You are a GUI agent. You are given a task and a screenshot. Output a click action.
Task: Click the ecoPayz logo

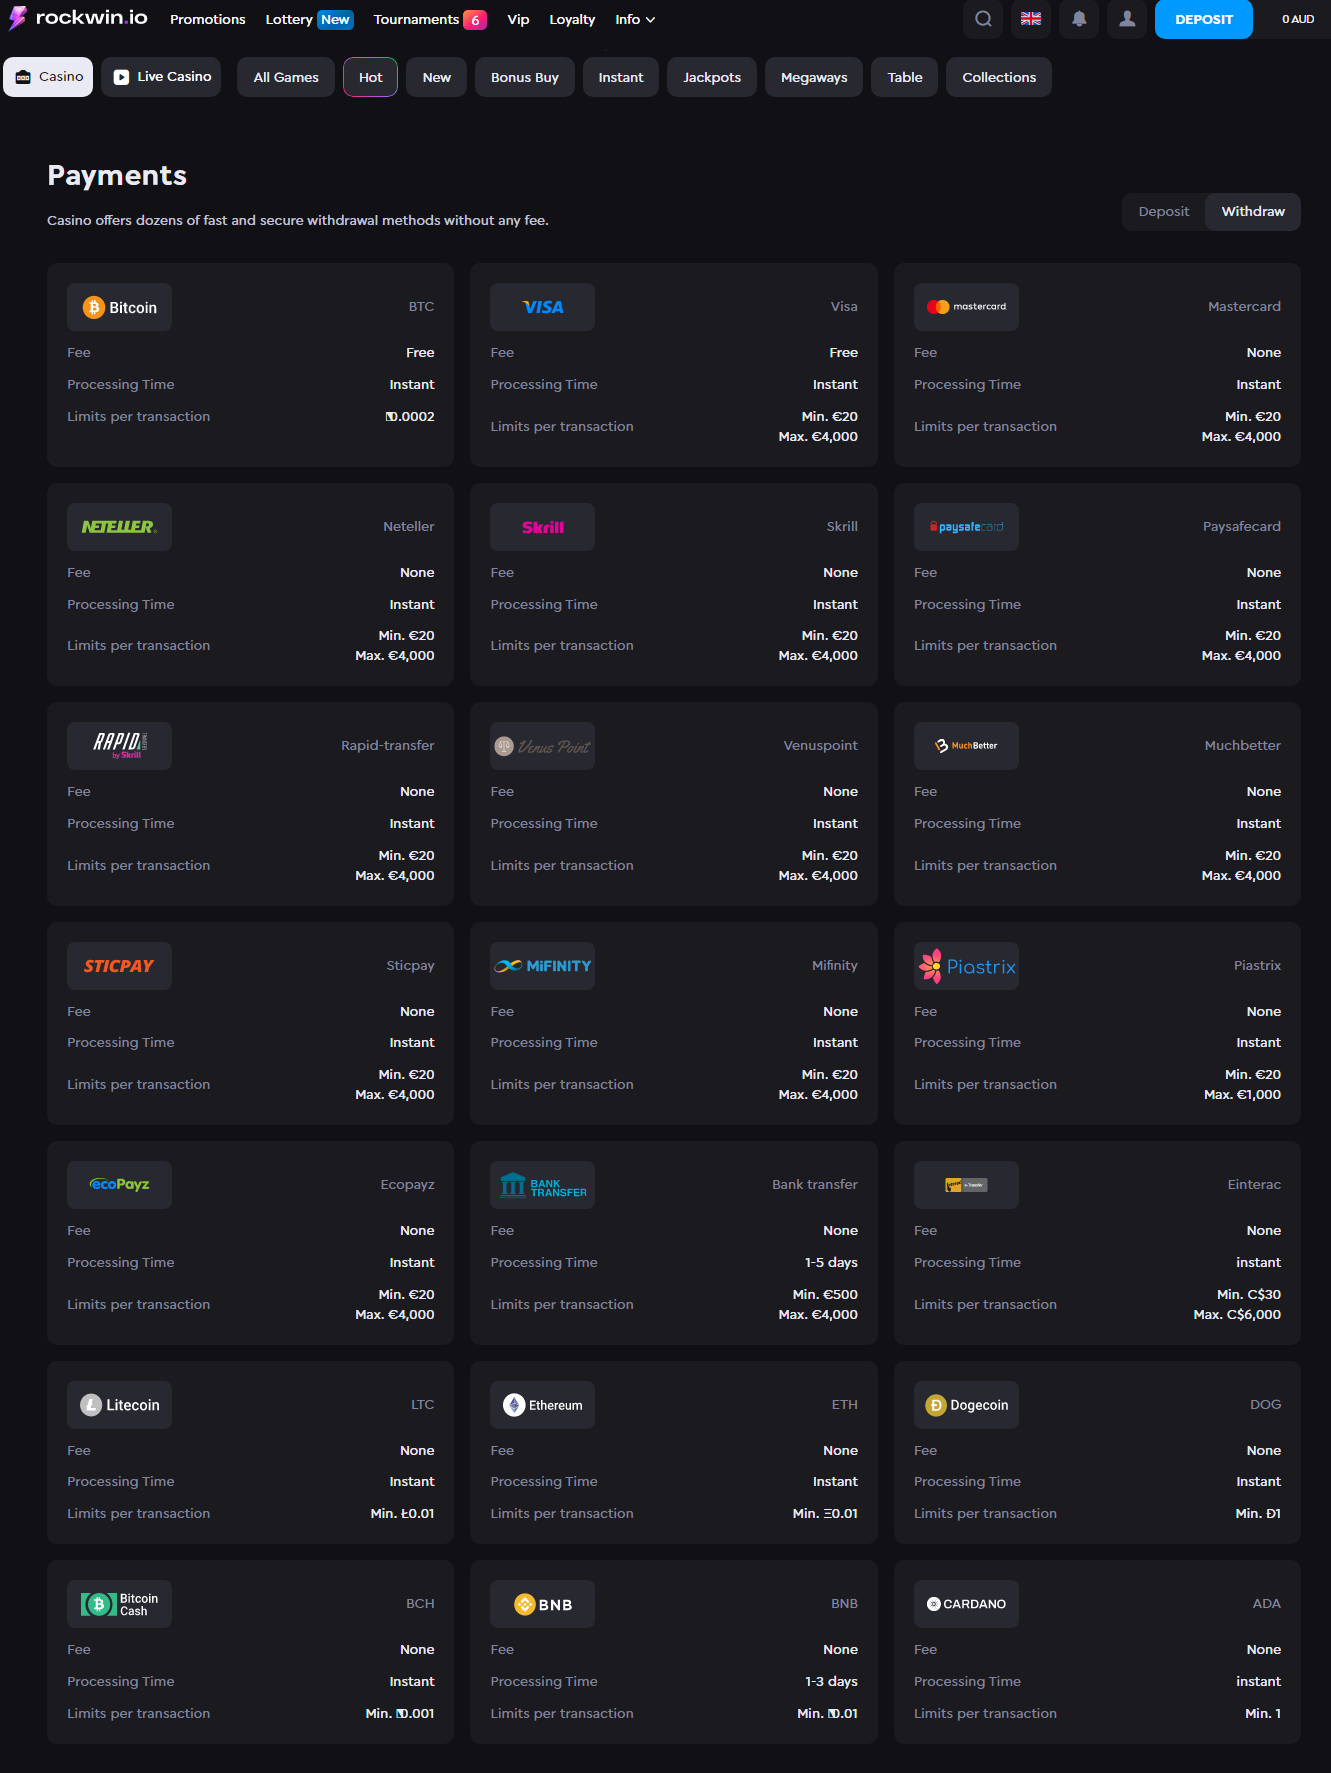[119, 1185]
